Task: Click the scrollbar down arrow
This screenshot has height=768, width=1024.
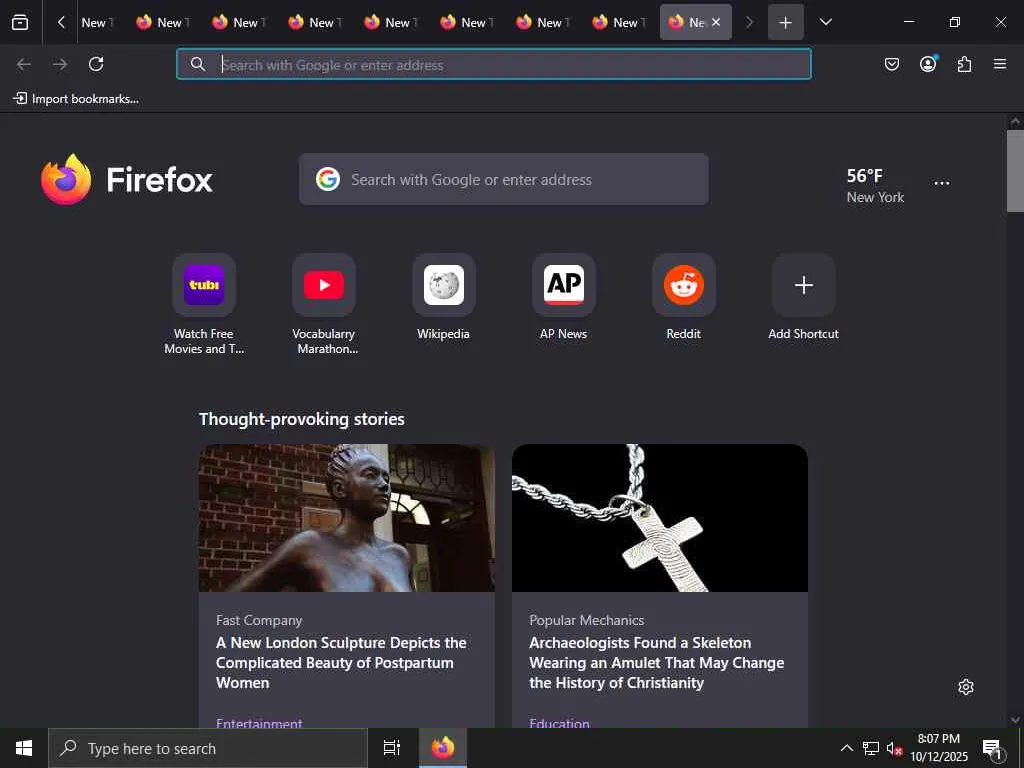Action: click(1015, 720)
